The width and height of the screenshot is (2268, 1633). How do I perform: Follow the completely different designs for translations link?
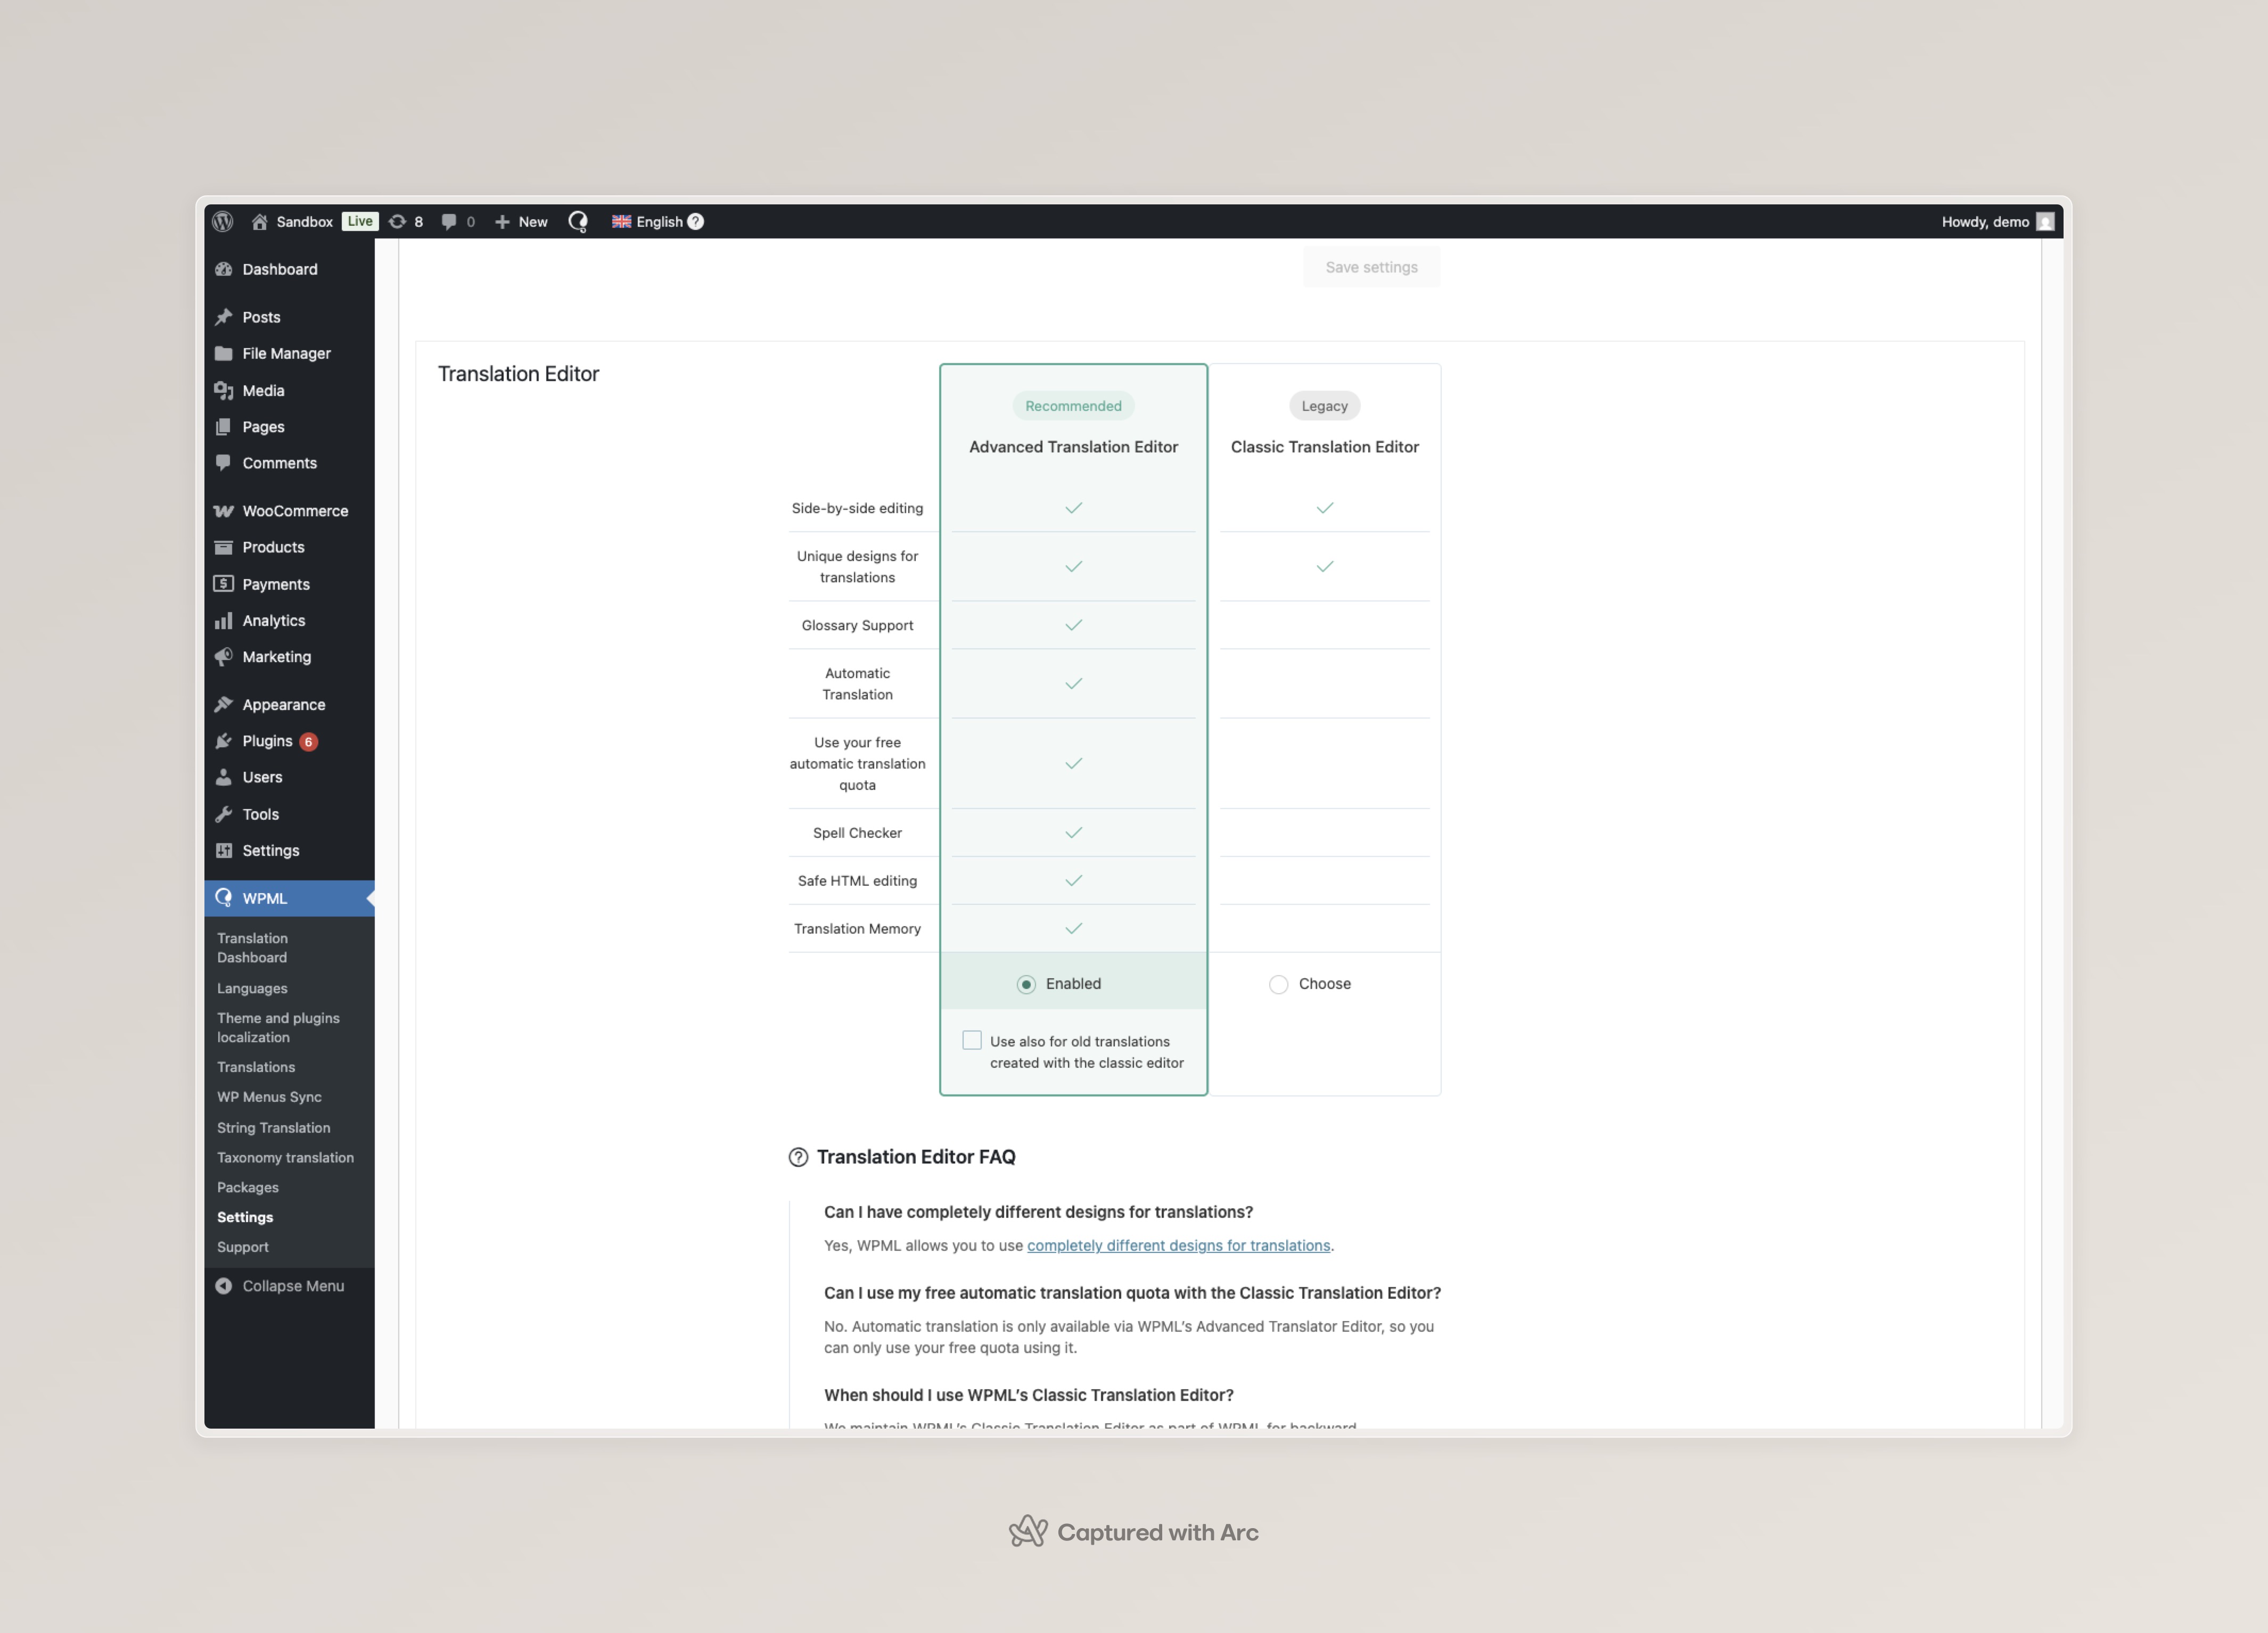(1178, 1246)
